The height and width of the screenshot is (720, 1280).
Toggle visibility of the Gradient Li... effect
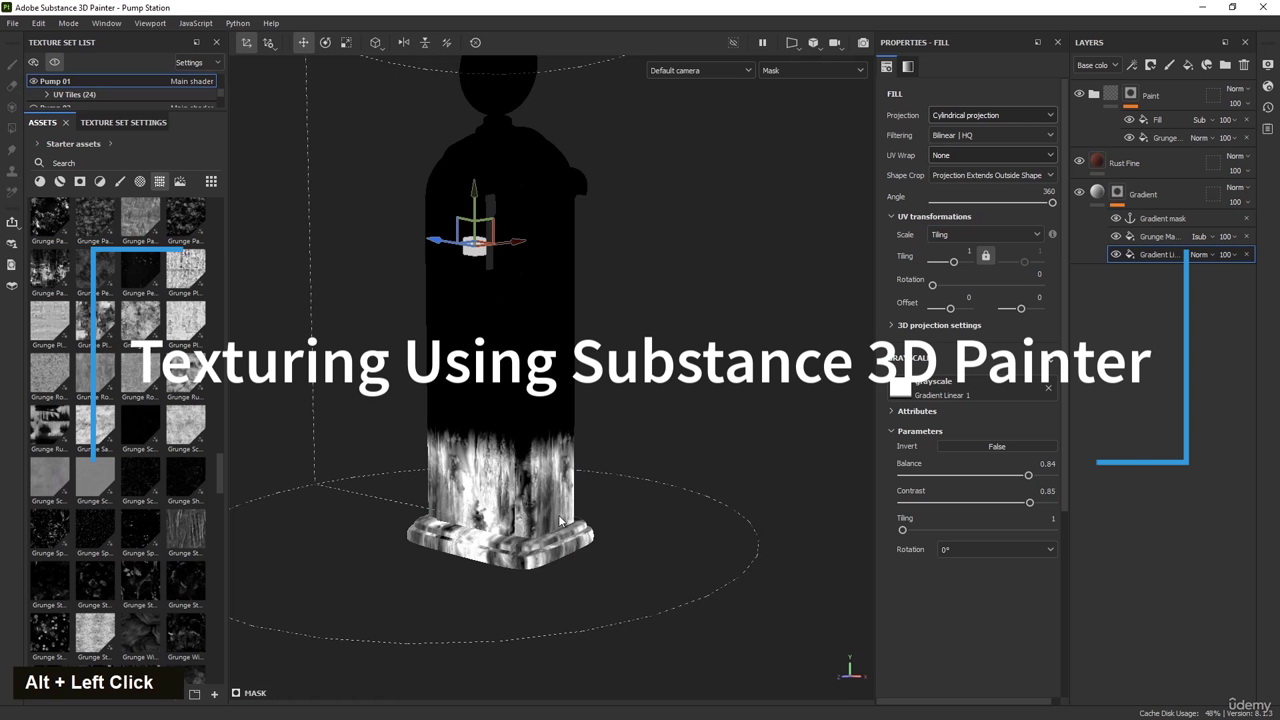point(1116,255)
